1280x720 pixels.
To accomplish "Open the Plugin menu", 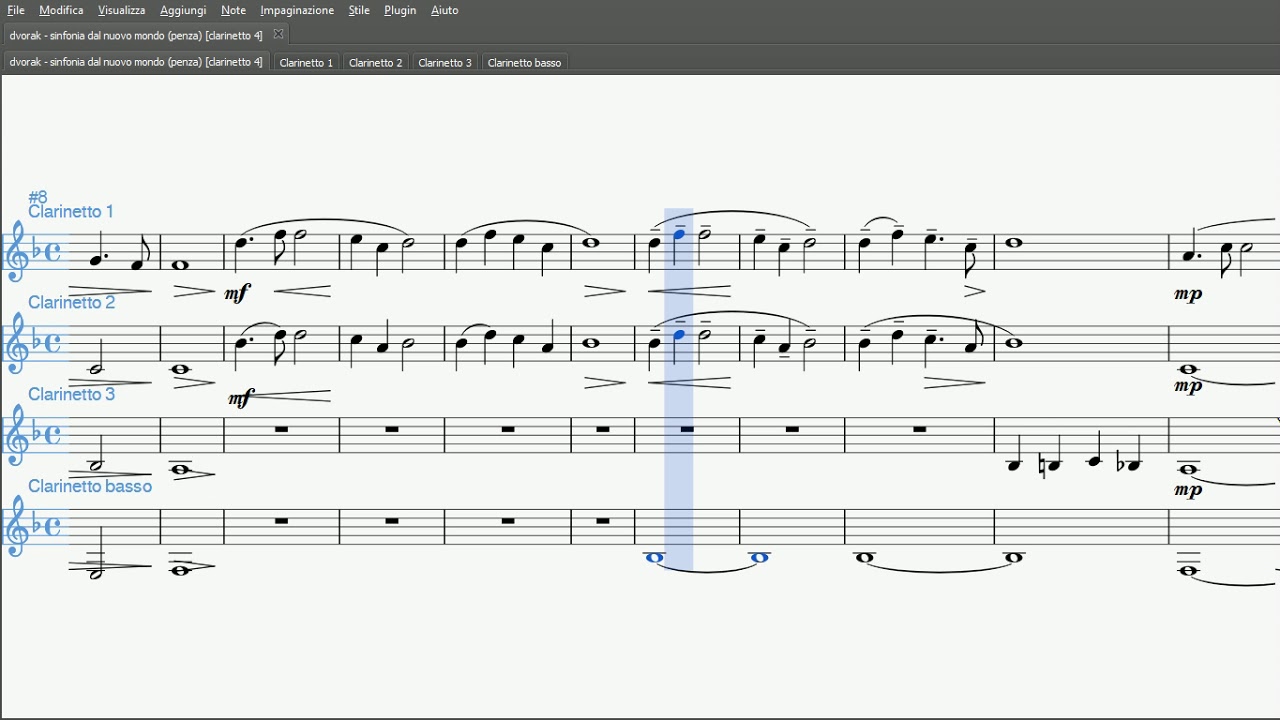I will click(x=400, y=10).
